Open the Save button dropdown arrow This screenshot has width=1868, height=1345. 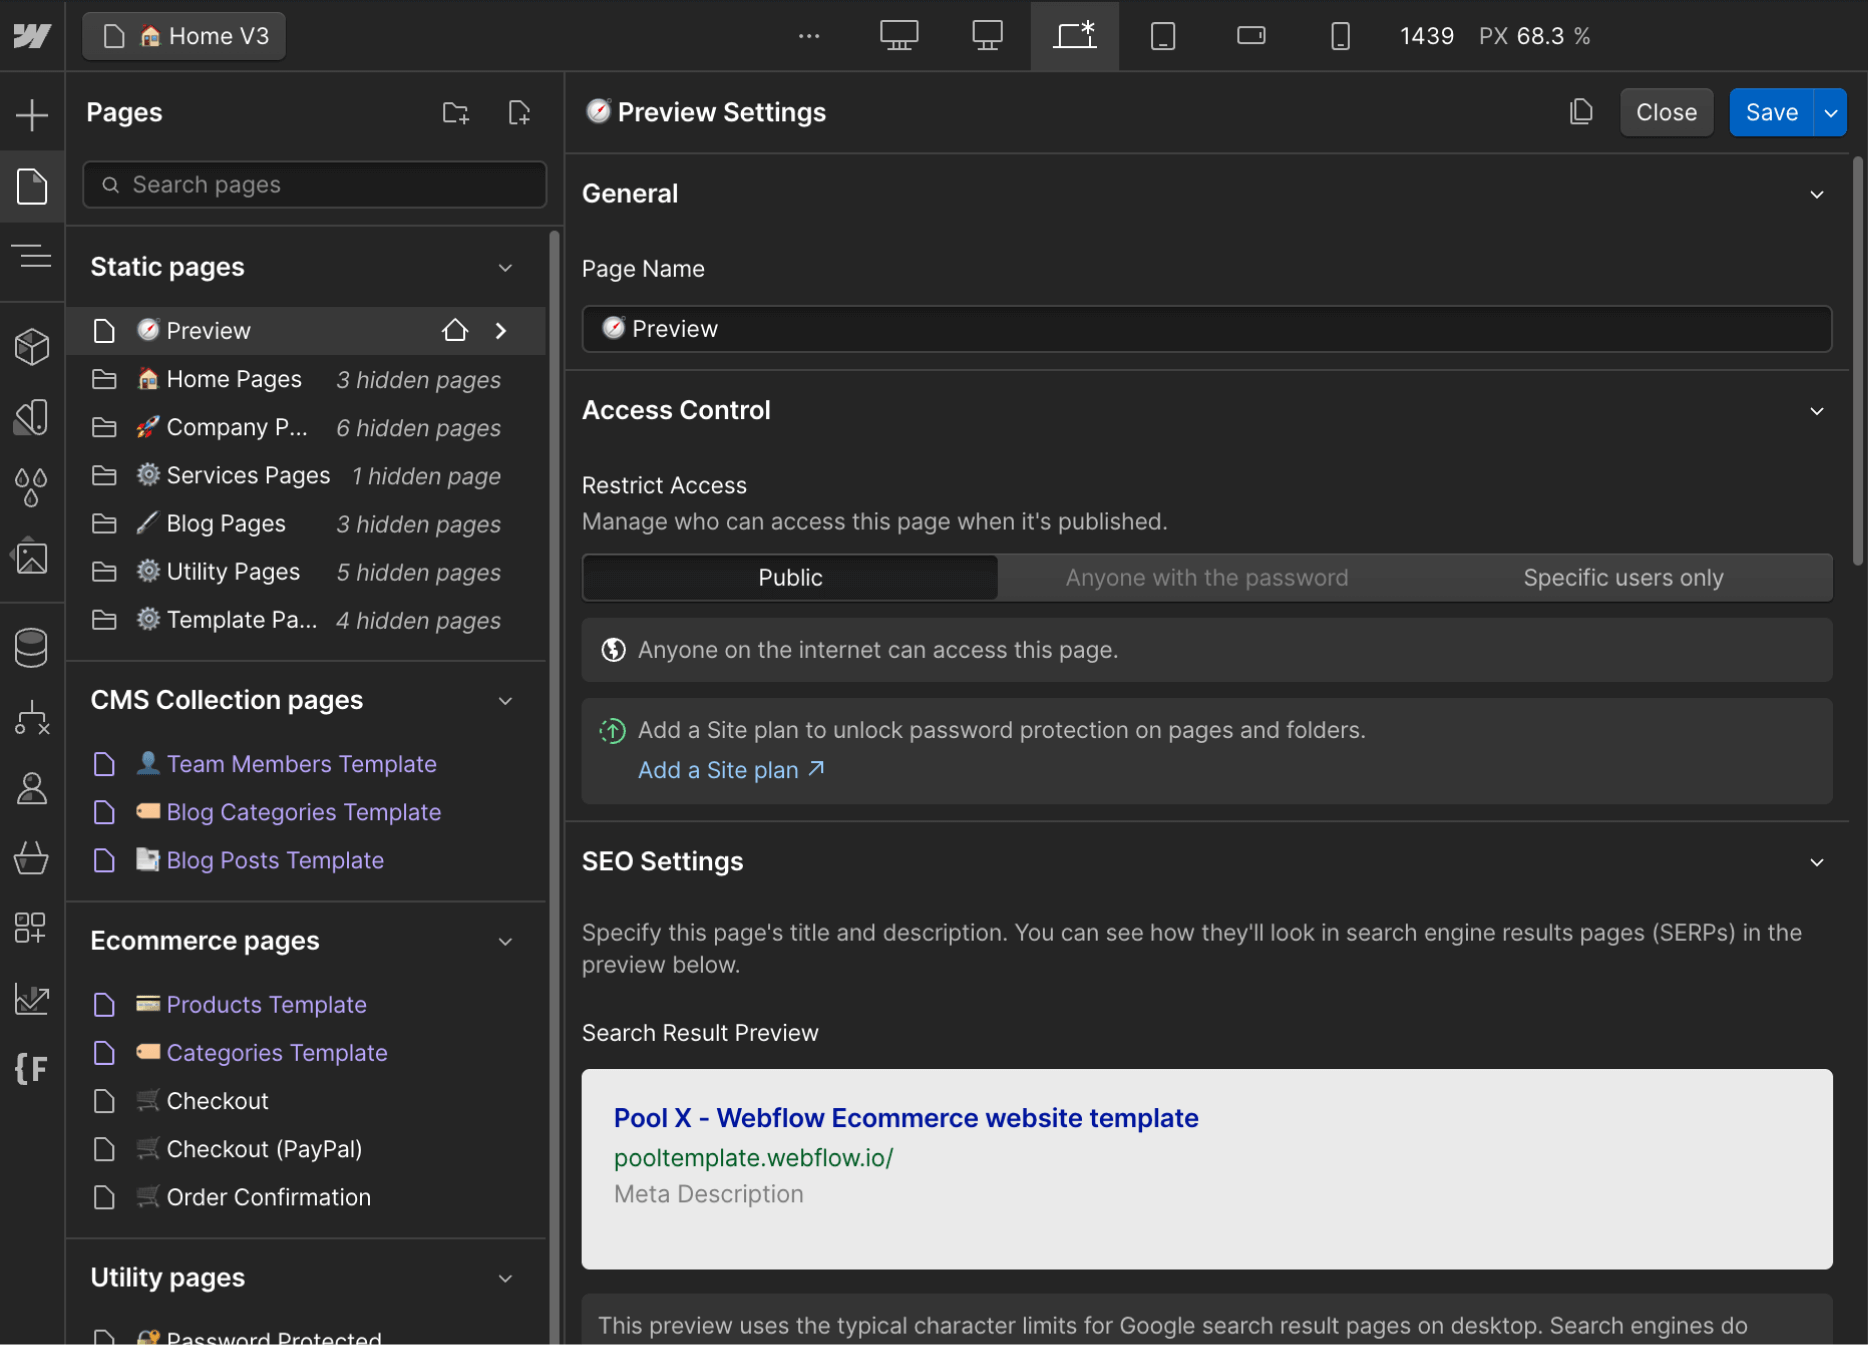pyautogui.click(x=1831, y=112)
